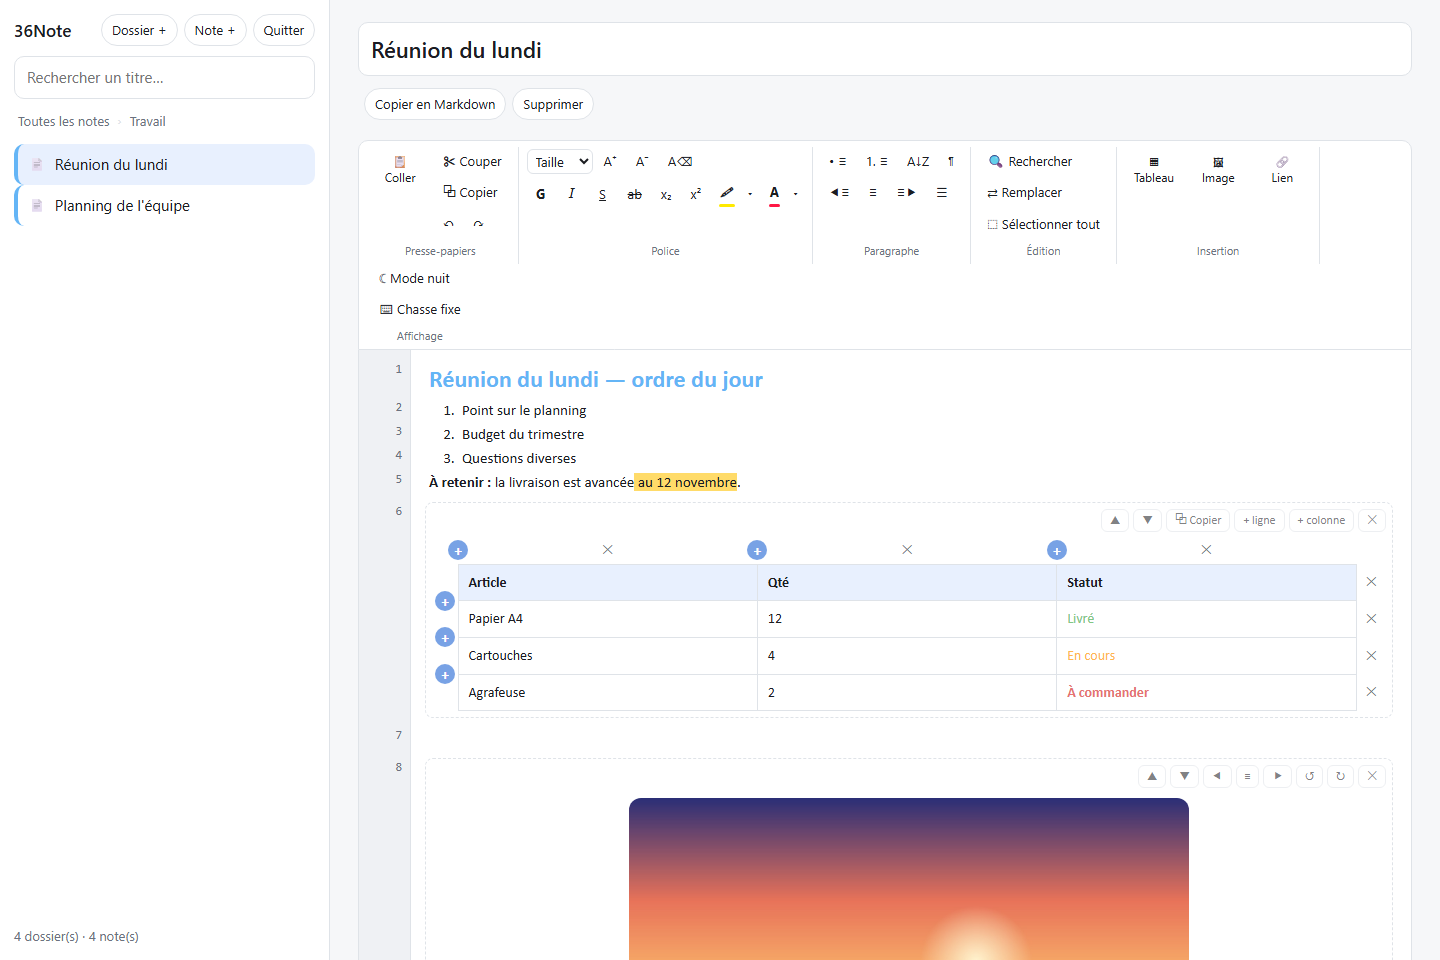This screenshot has width=1440, height=960.
Task: Undo the last action
Action: (449, 224)
